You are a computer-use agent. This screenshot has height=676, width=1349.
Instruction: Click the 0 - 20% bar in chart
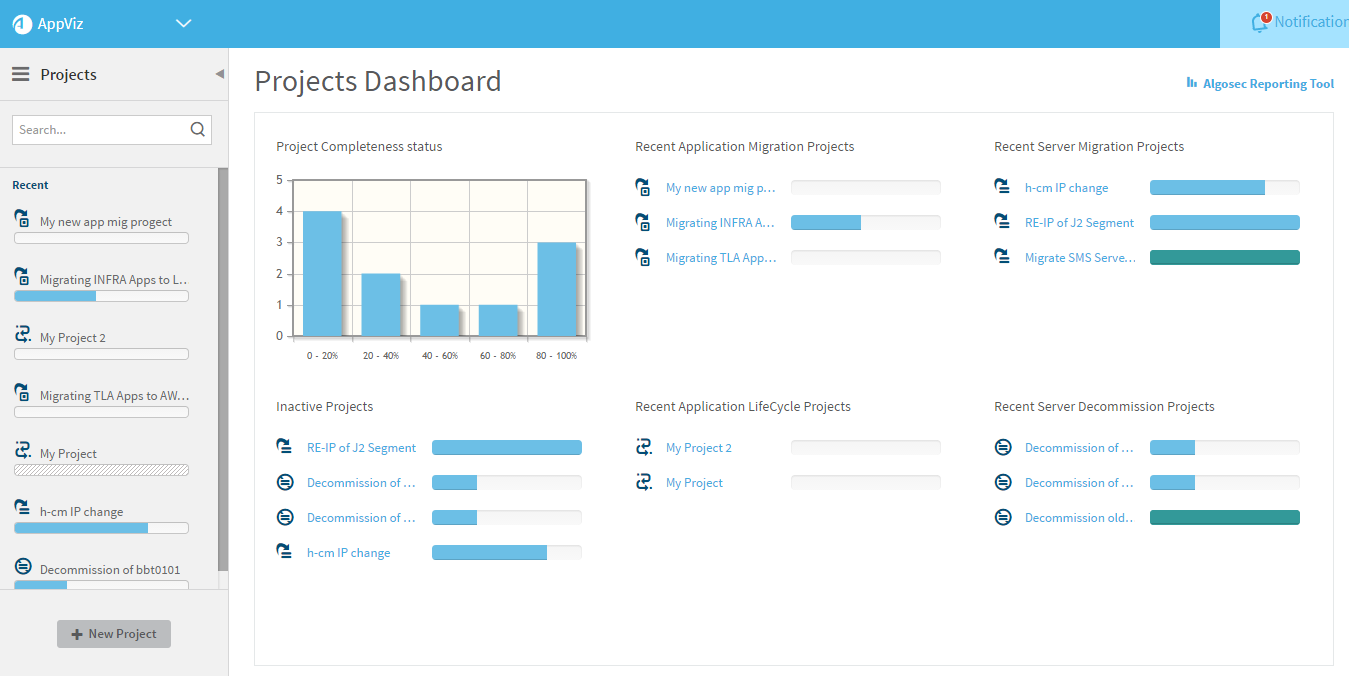click(x=322, y=273)
